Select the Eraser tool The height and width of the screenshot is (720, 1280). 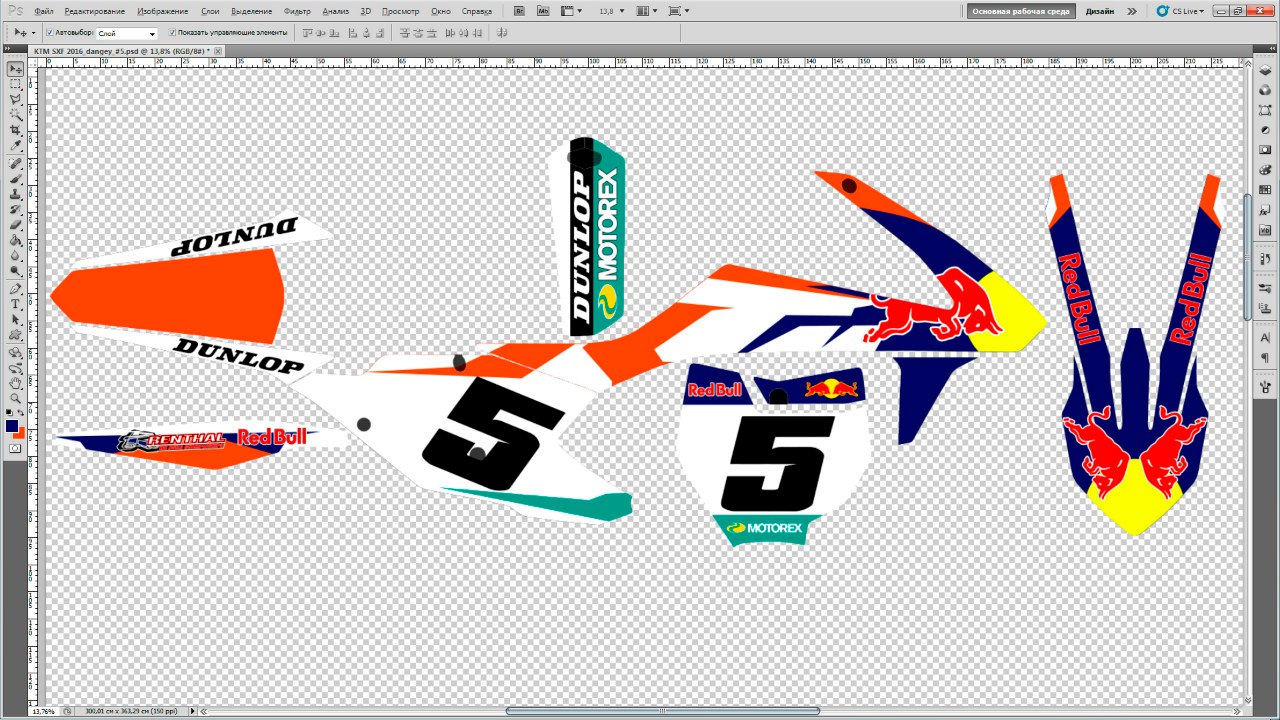[x=16, y=225]
